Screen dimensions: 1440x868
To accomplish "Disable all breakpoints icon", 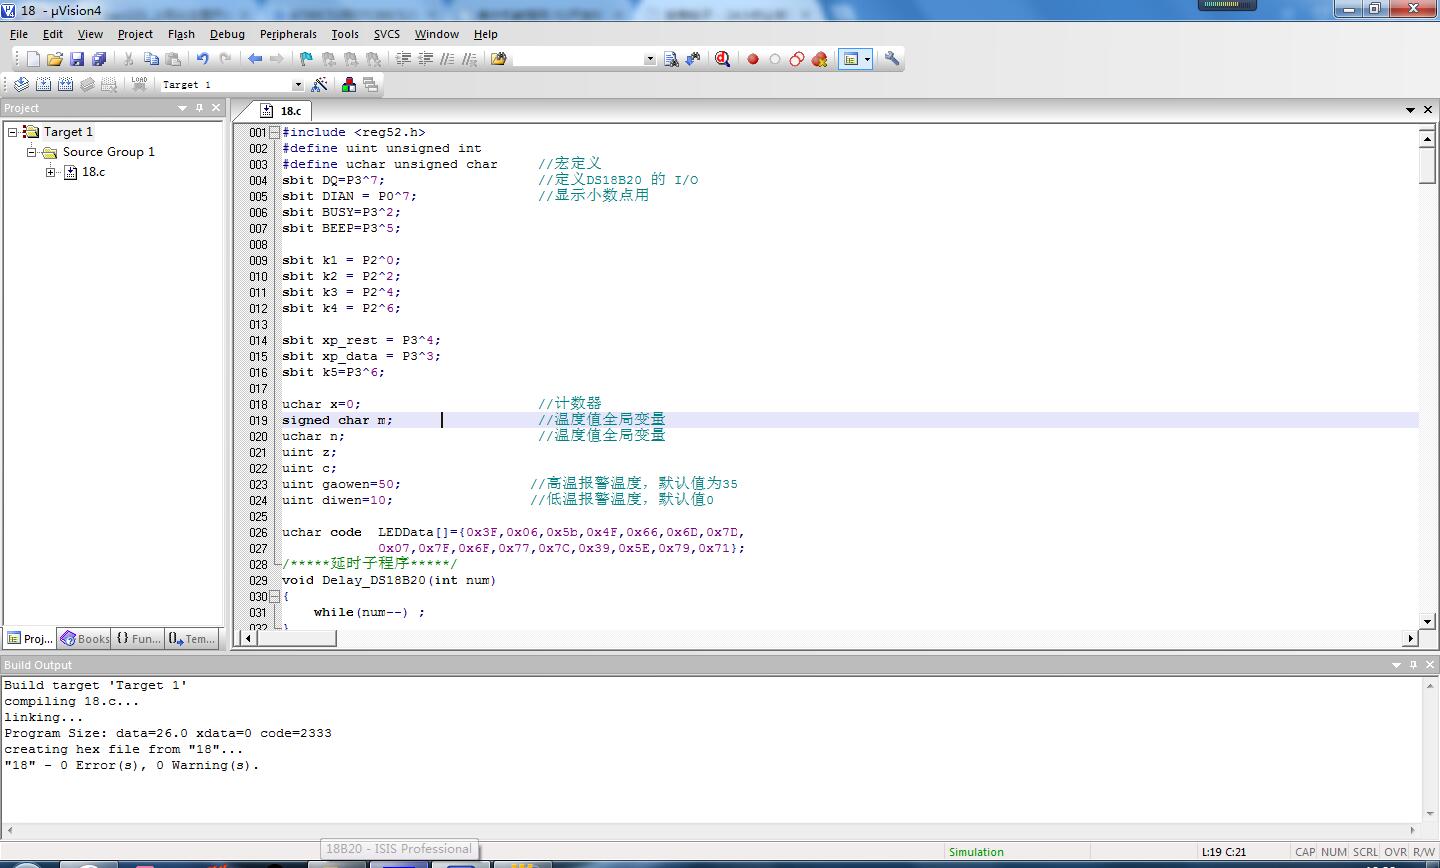I will (797, 59).
